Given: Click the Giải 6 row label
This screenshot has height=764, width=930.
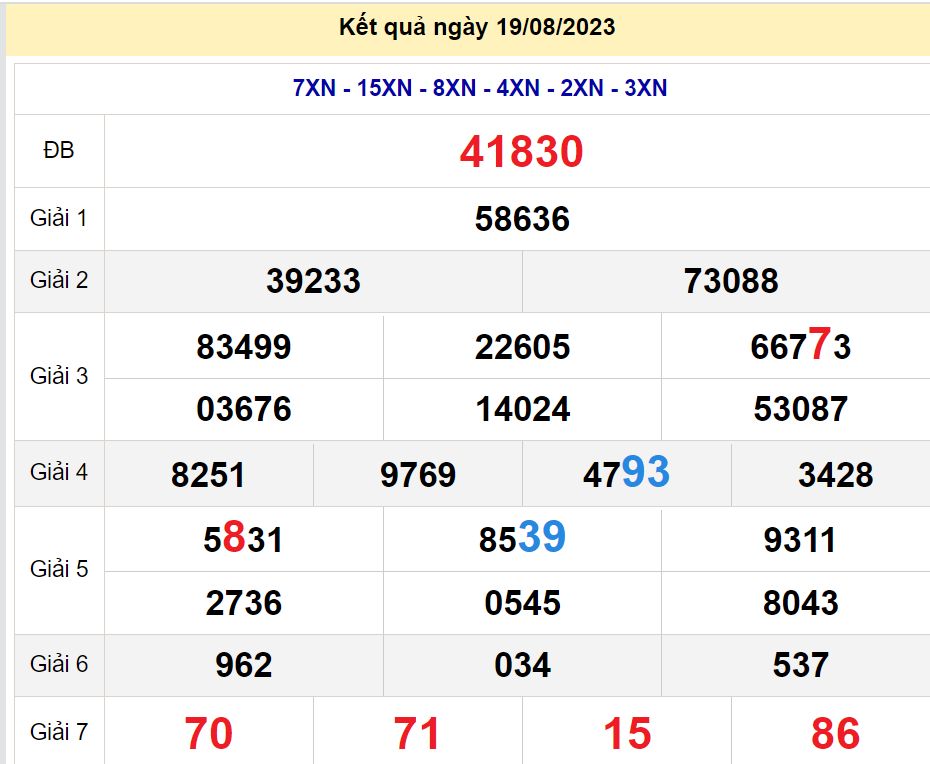Looking at the screenshot, I should tap(59, 664).
